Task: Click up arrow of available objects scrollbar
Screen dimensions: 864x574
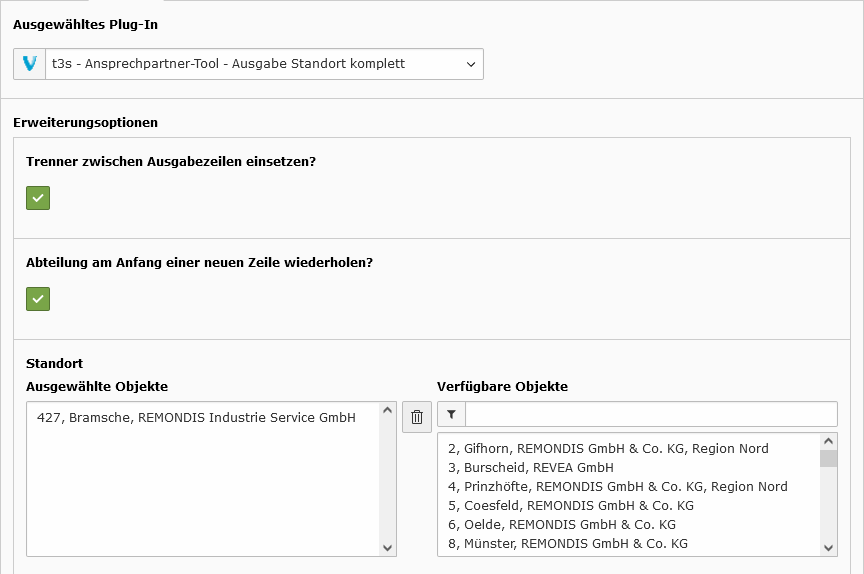Action: [x=828, y=441]
